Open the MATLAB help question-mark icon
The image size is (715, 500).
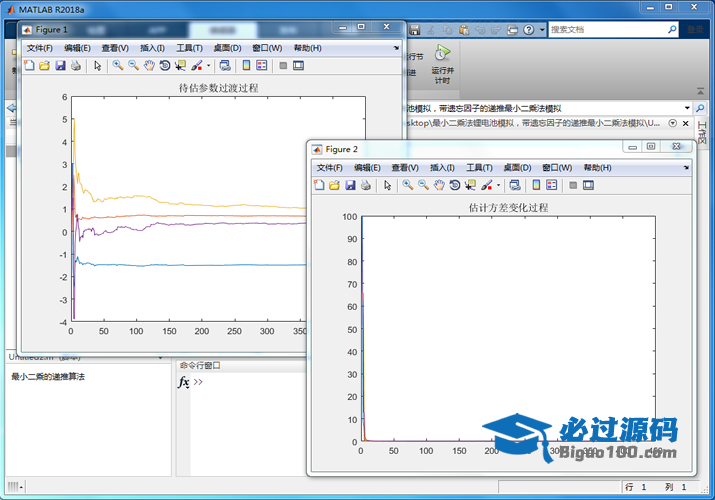(x=527, y=30)
